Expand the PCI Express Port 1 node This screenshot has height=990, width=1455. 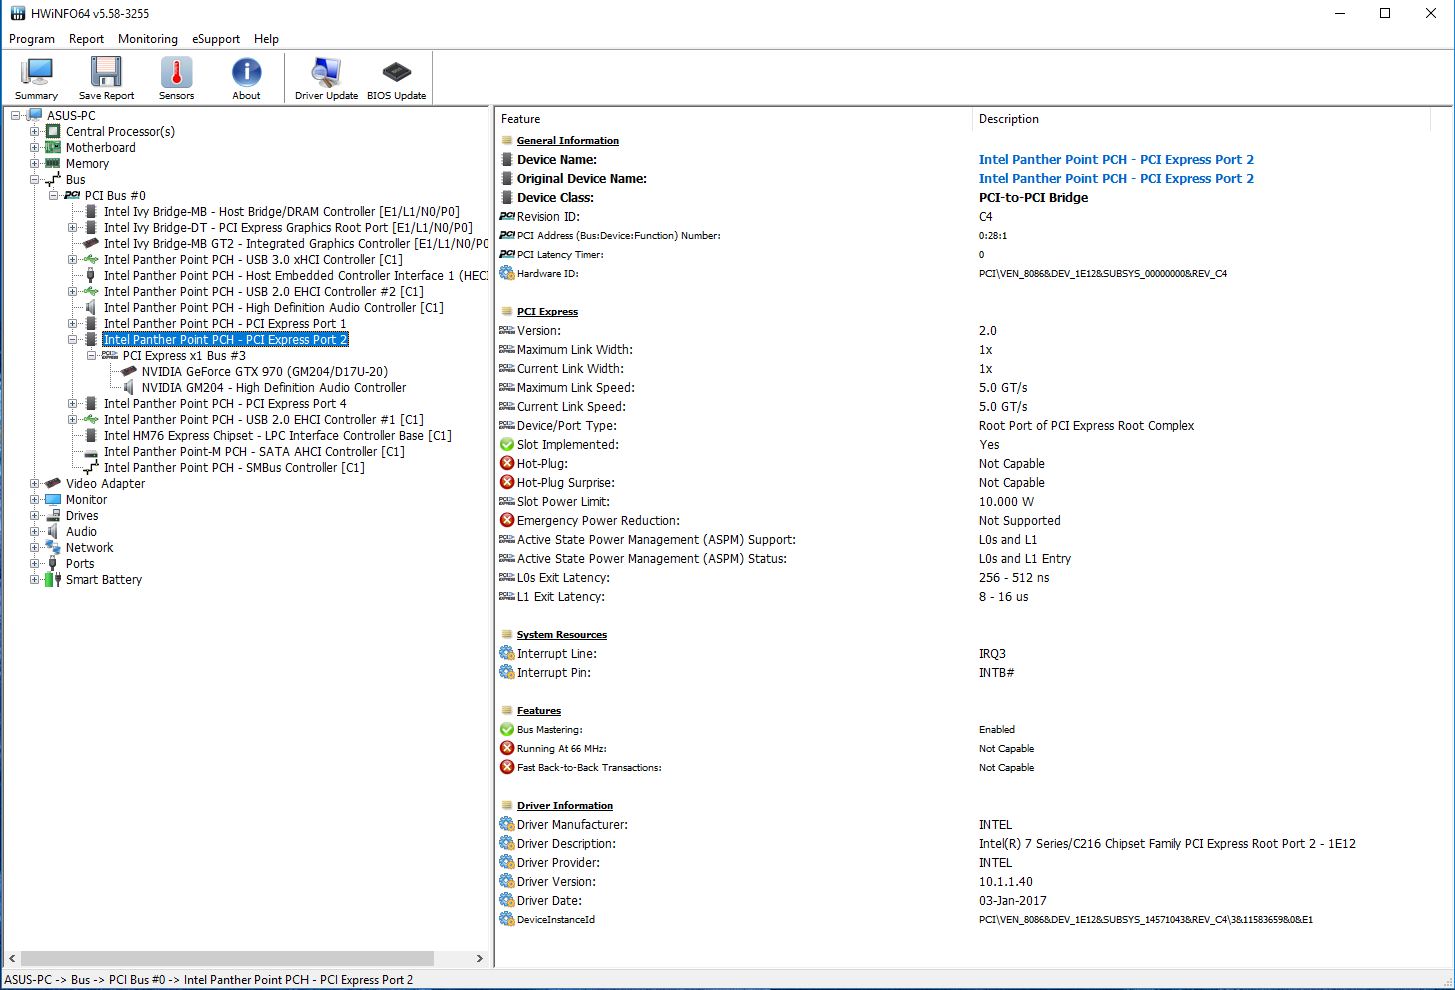point(73,323)
